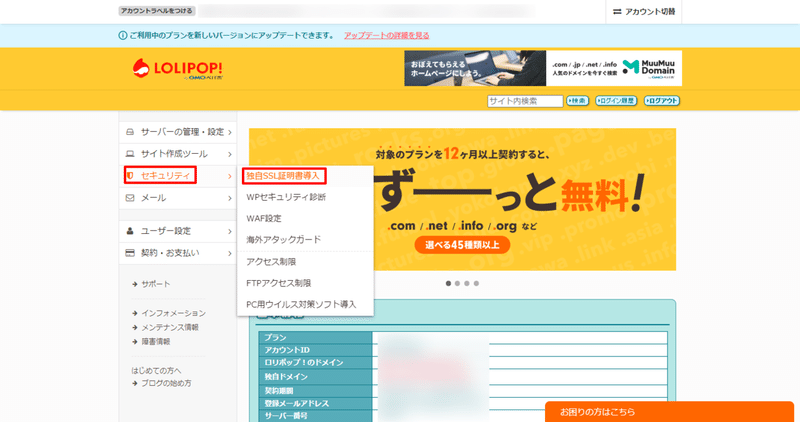Expand サーバーの管理・設定 chevron
This screenshot has width=800, height=422.
[x=230, y=132]
